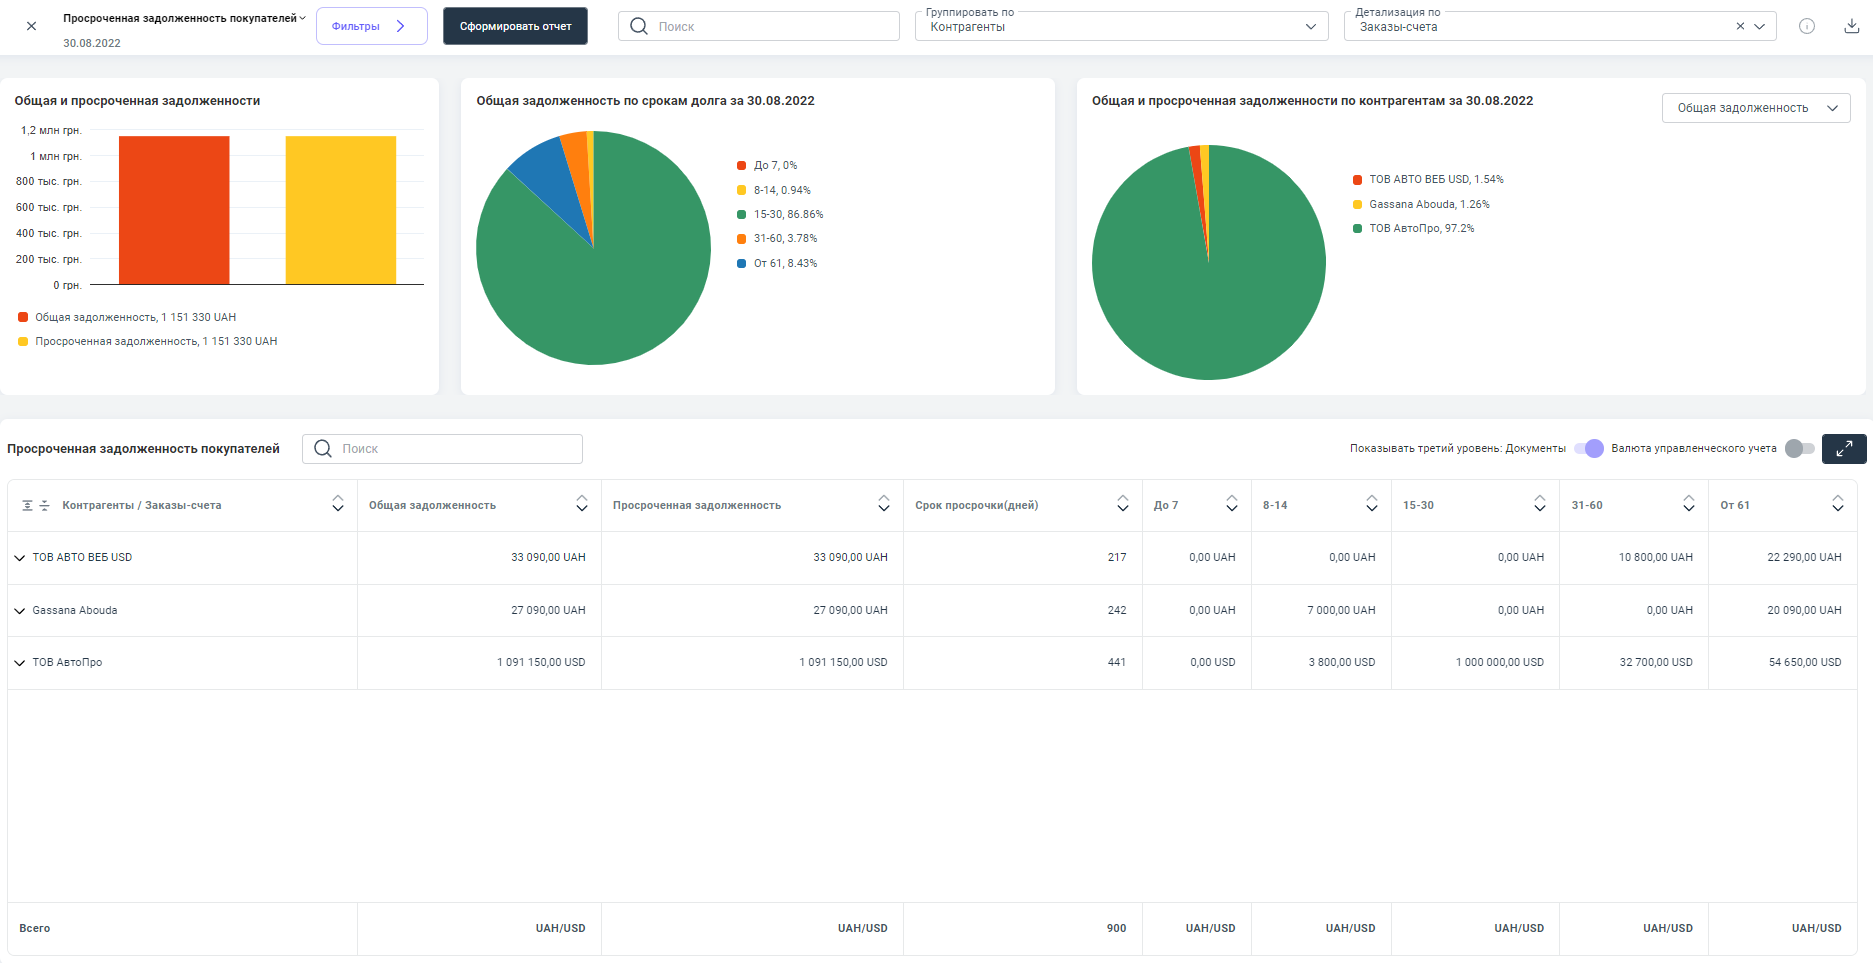This screenshot has width=1873, height=963.
Task: Expand the ТОВ АВТО ВЕБ USD row
Action: [20, 558]
